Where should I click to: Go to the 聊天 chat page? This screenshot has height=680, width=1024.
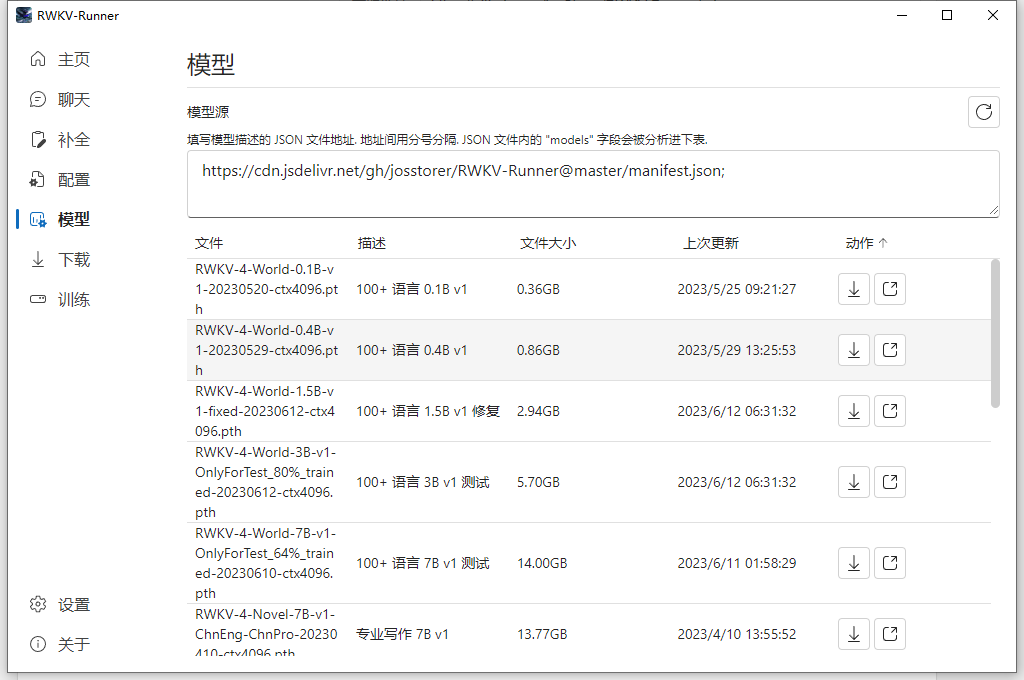pyautogui.click(x=60, y=99)
